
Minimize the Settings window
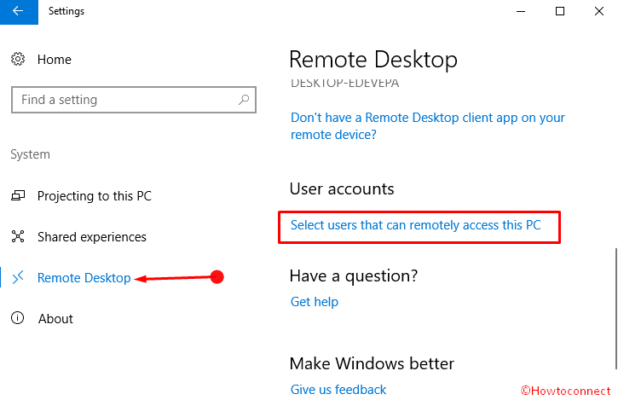tap(521, 11)
